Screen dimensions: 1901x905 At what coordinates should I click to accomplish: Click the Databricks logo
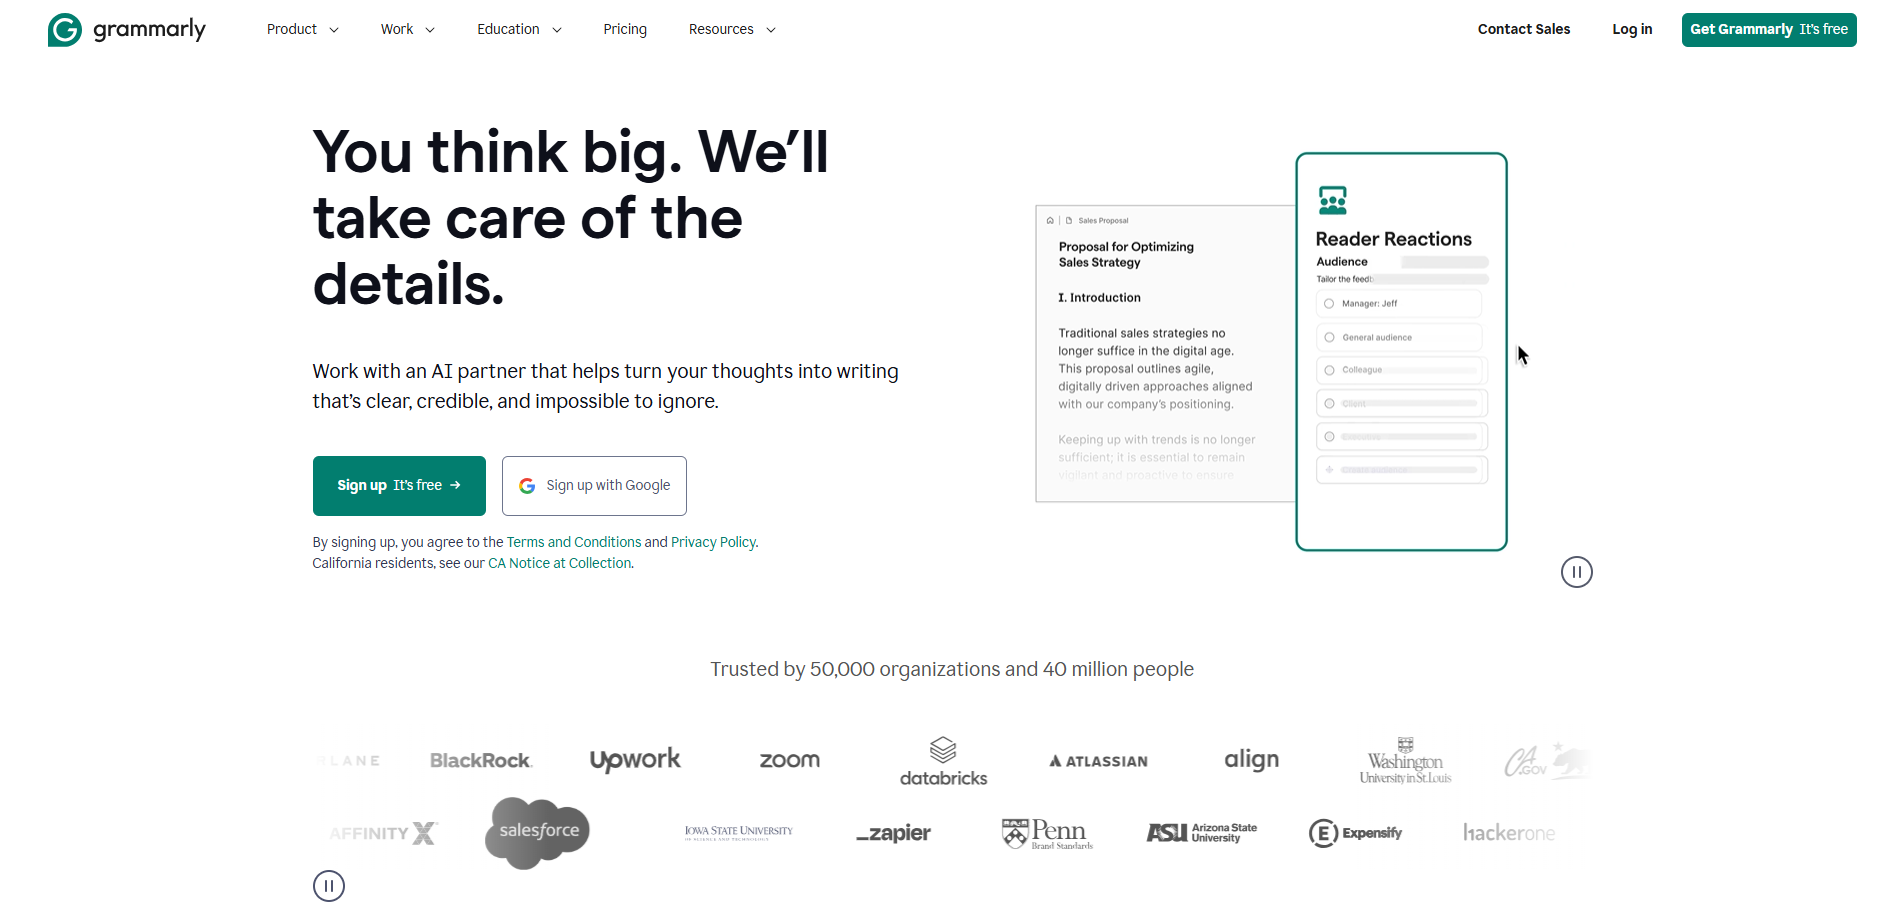(943, 762)
